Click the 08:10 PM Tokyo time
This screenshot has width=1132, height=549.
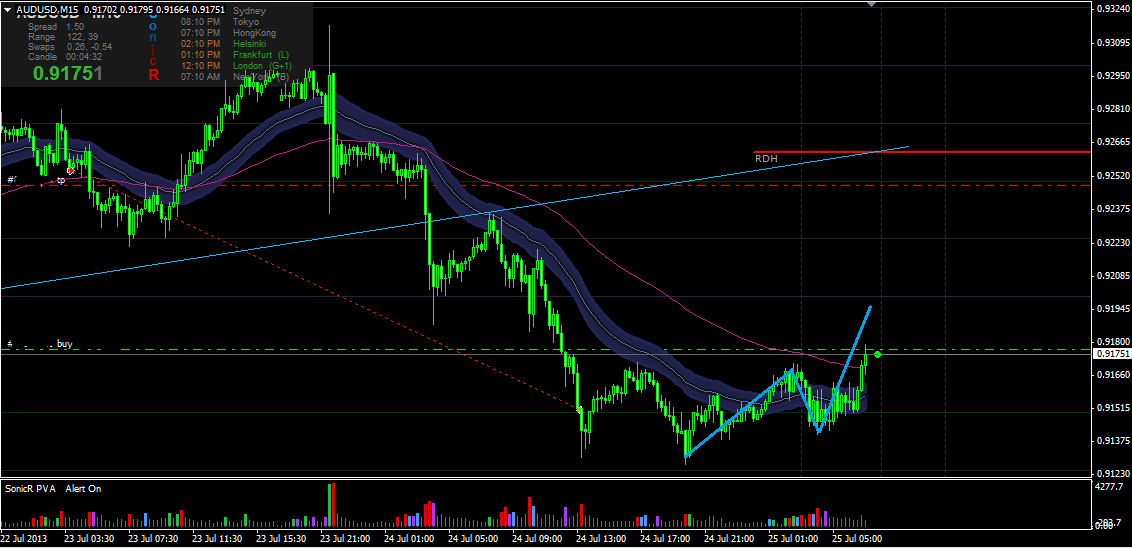point(200,22)
